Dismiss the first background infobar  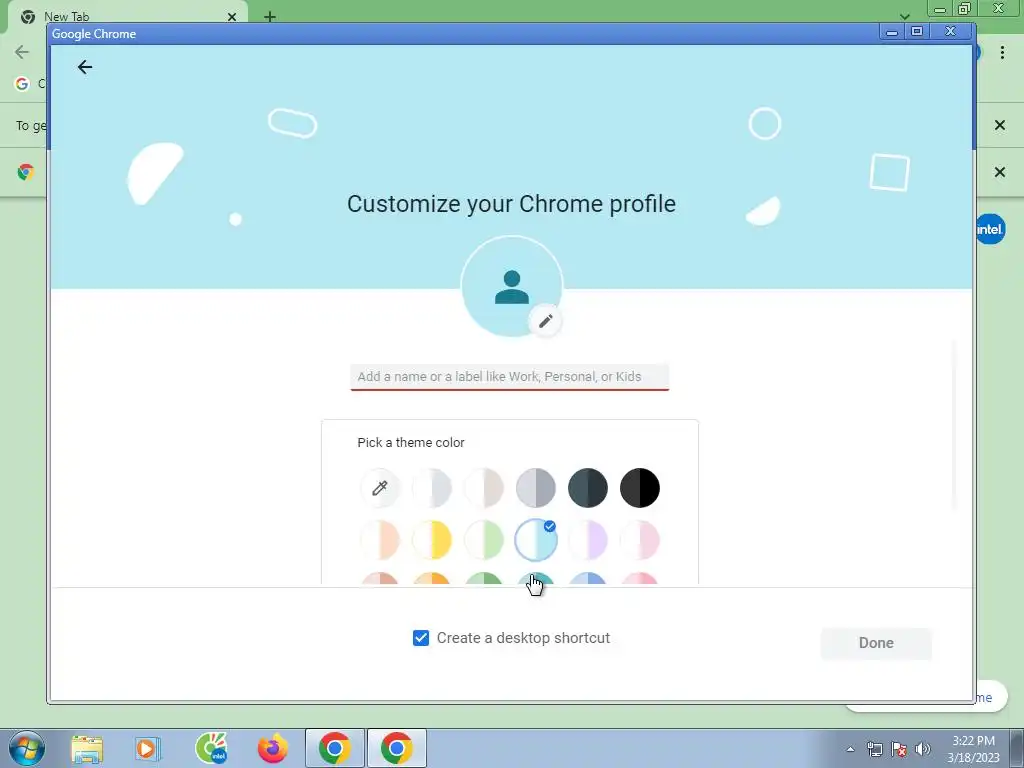[x=1000, y=125]
